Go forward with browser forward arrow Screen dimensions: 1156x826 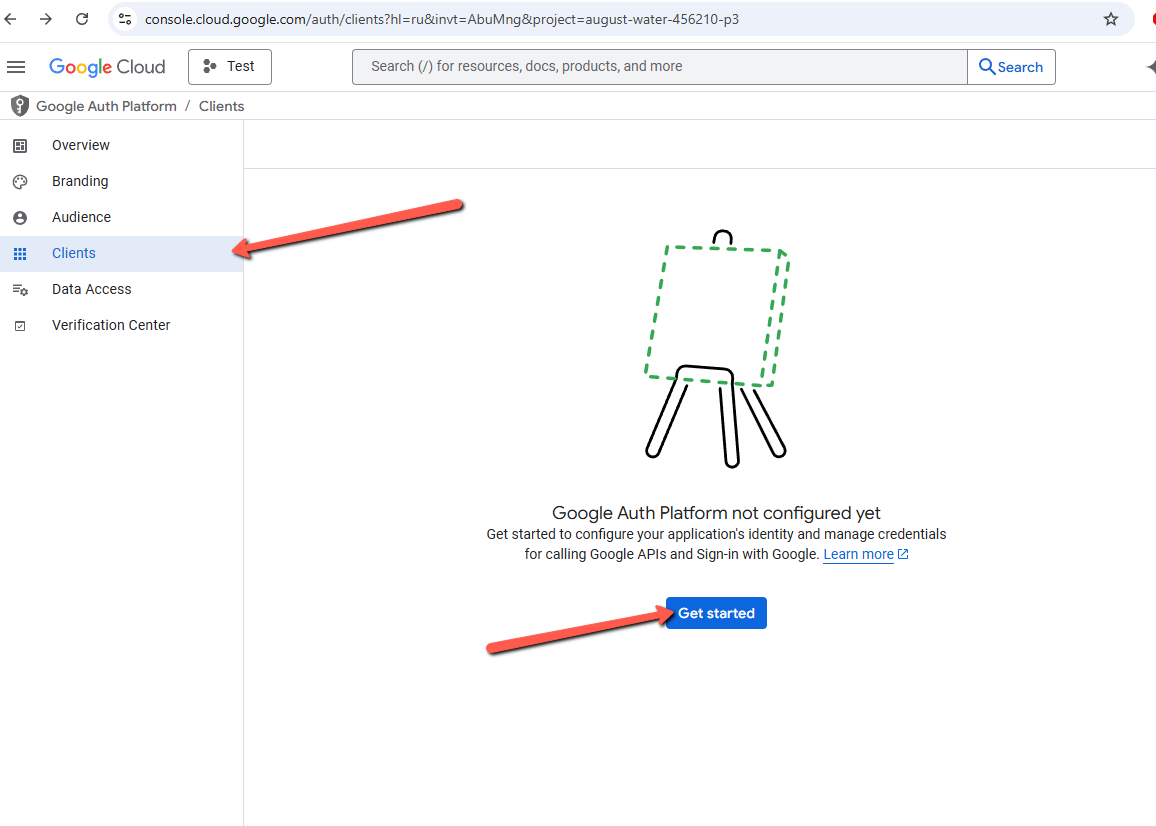[46, 19]
